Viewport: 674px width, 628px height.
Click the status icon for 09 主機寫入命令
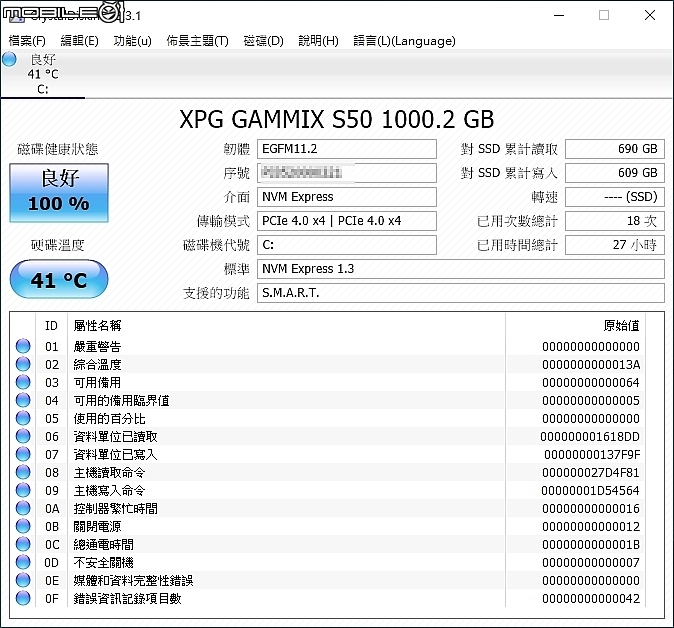click(x=23, y=490)
